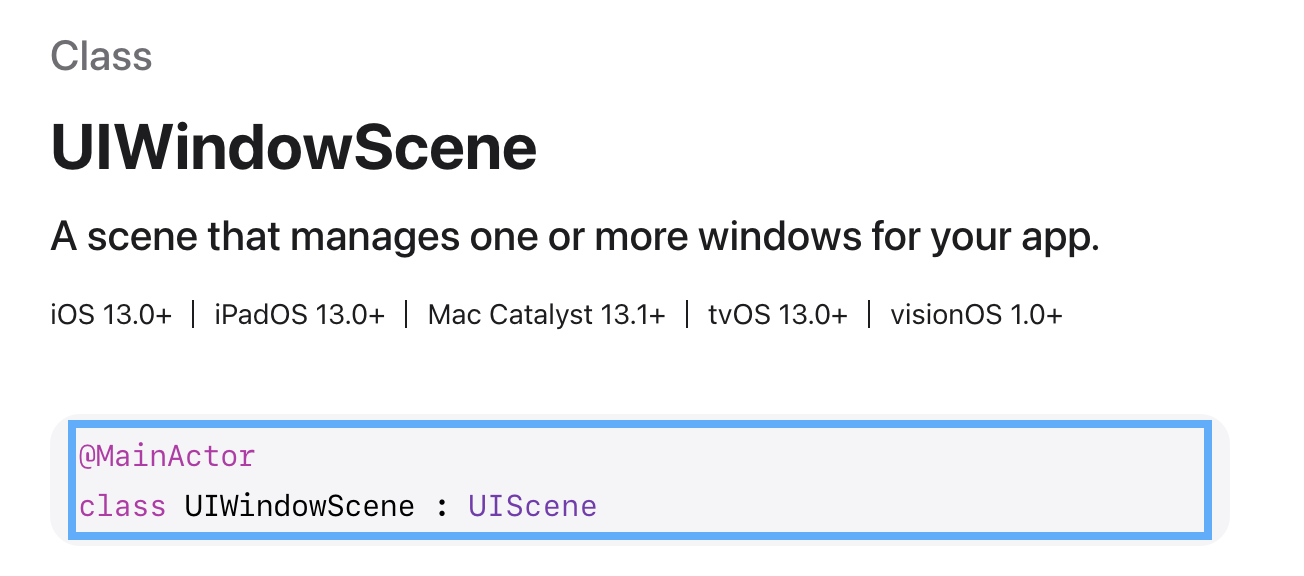Open the UIScene superclass link
This screenshot has height=576, width=1304.
pos(532,506)
